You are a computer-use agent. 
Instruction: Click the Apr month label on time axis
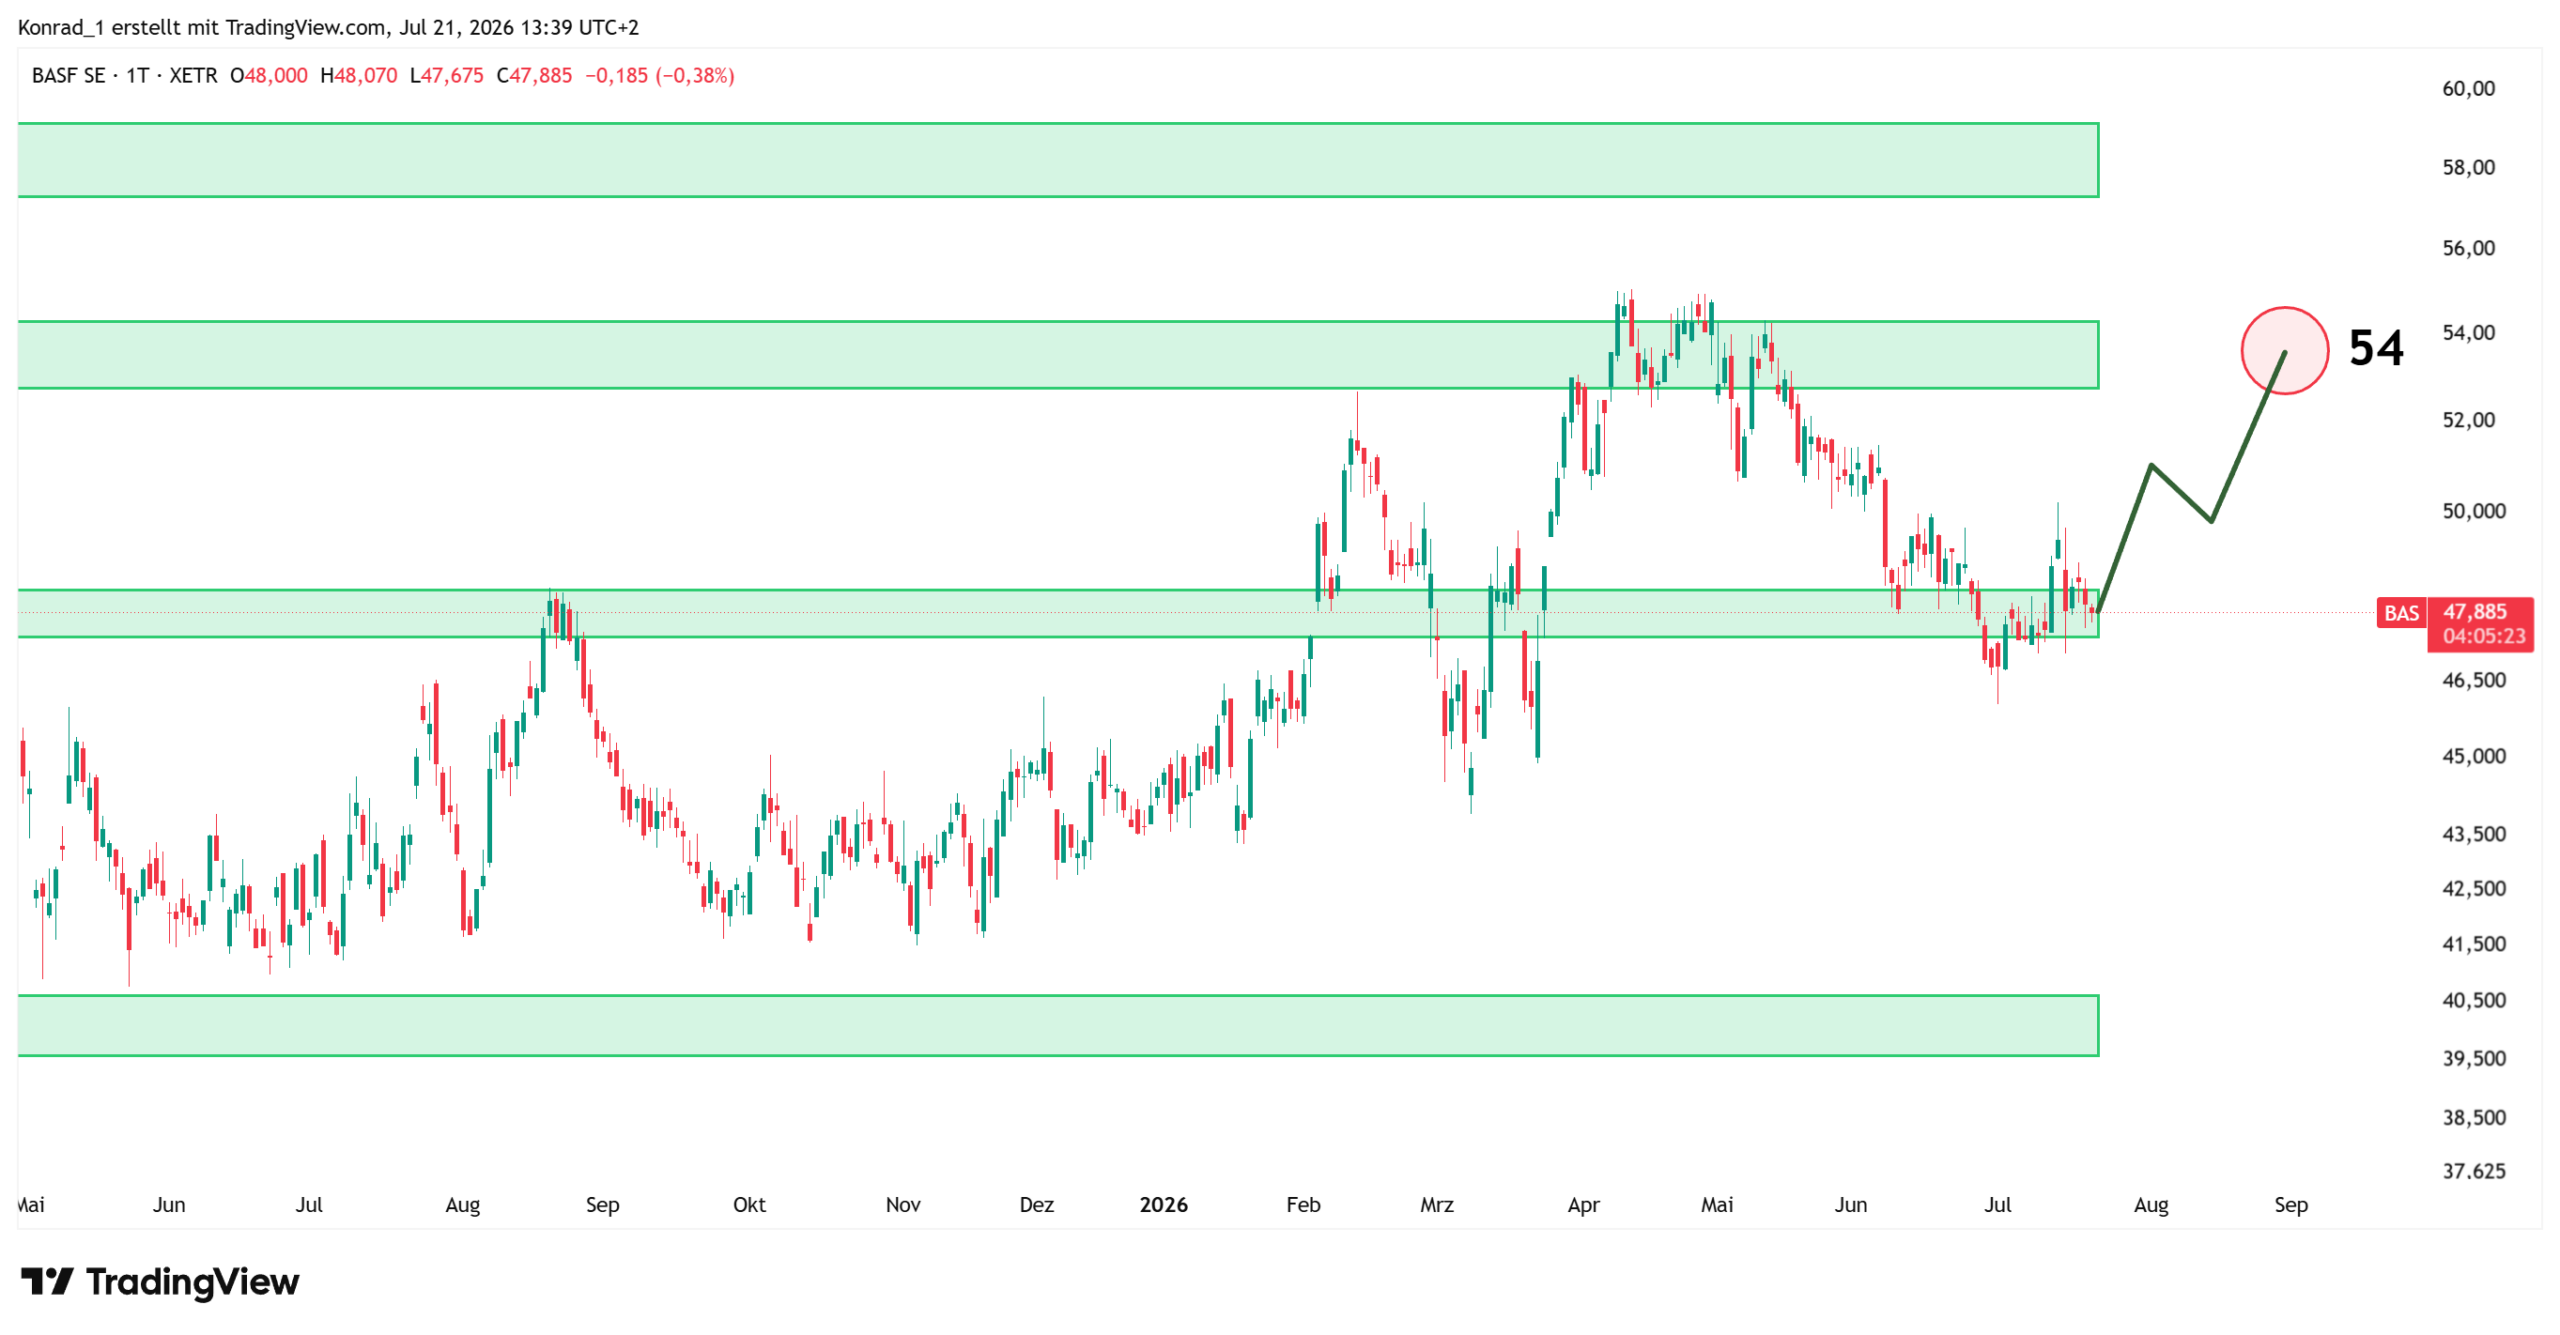coord(1583,1205)
